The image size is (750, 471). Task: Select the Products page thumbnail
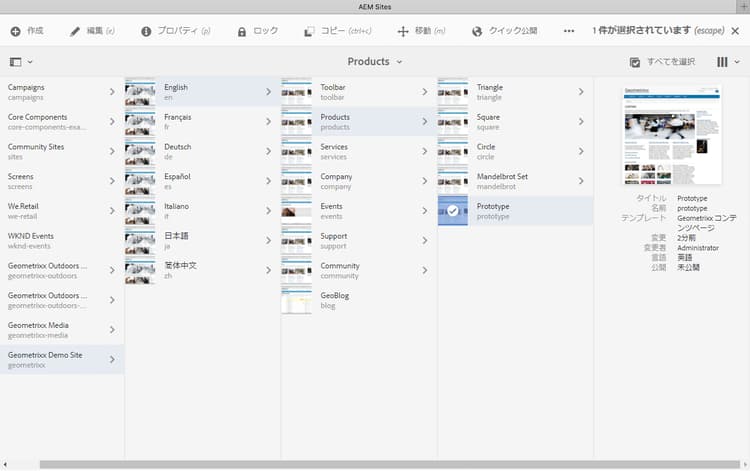click(x=297, y=121)
